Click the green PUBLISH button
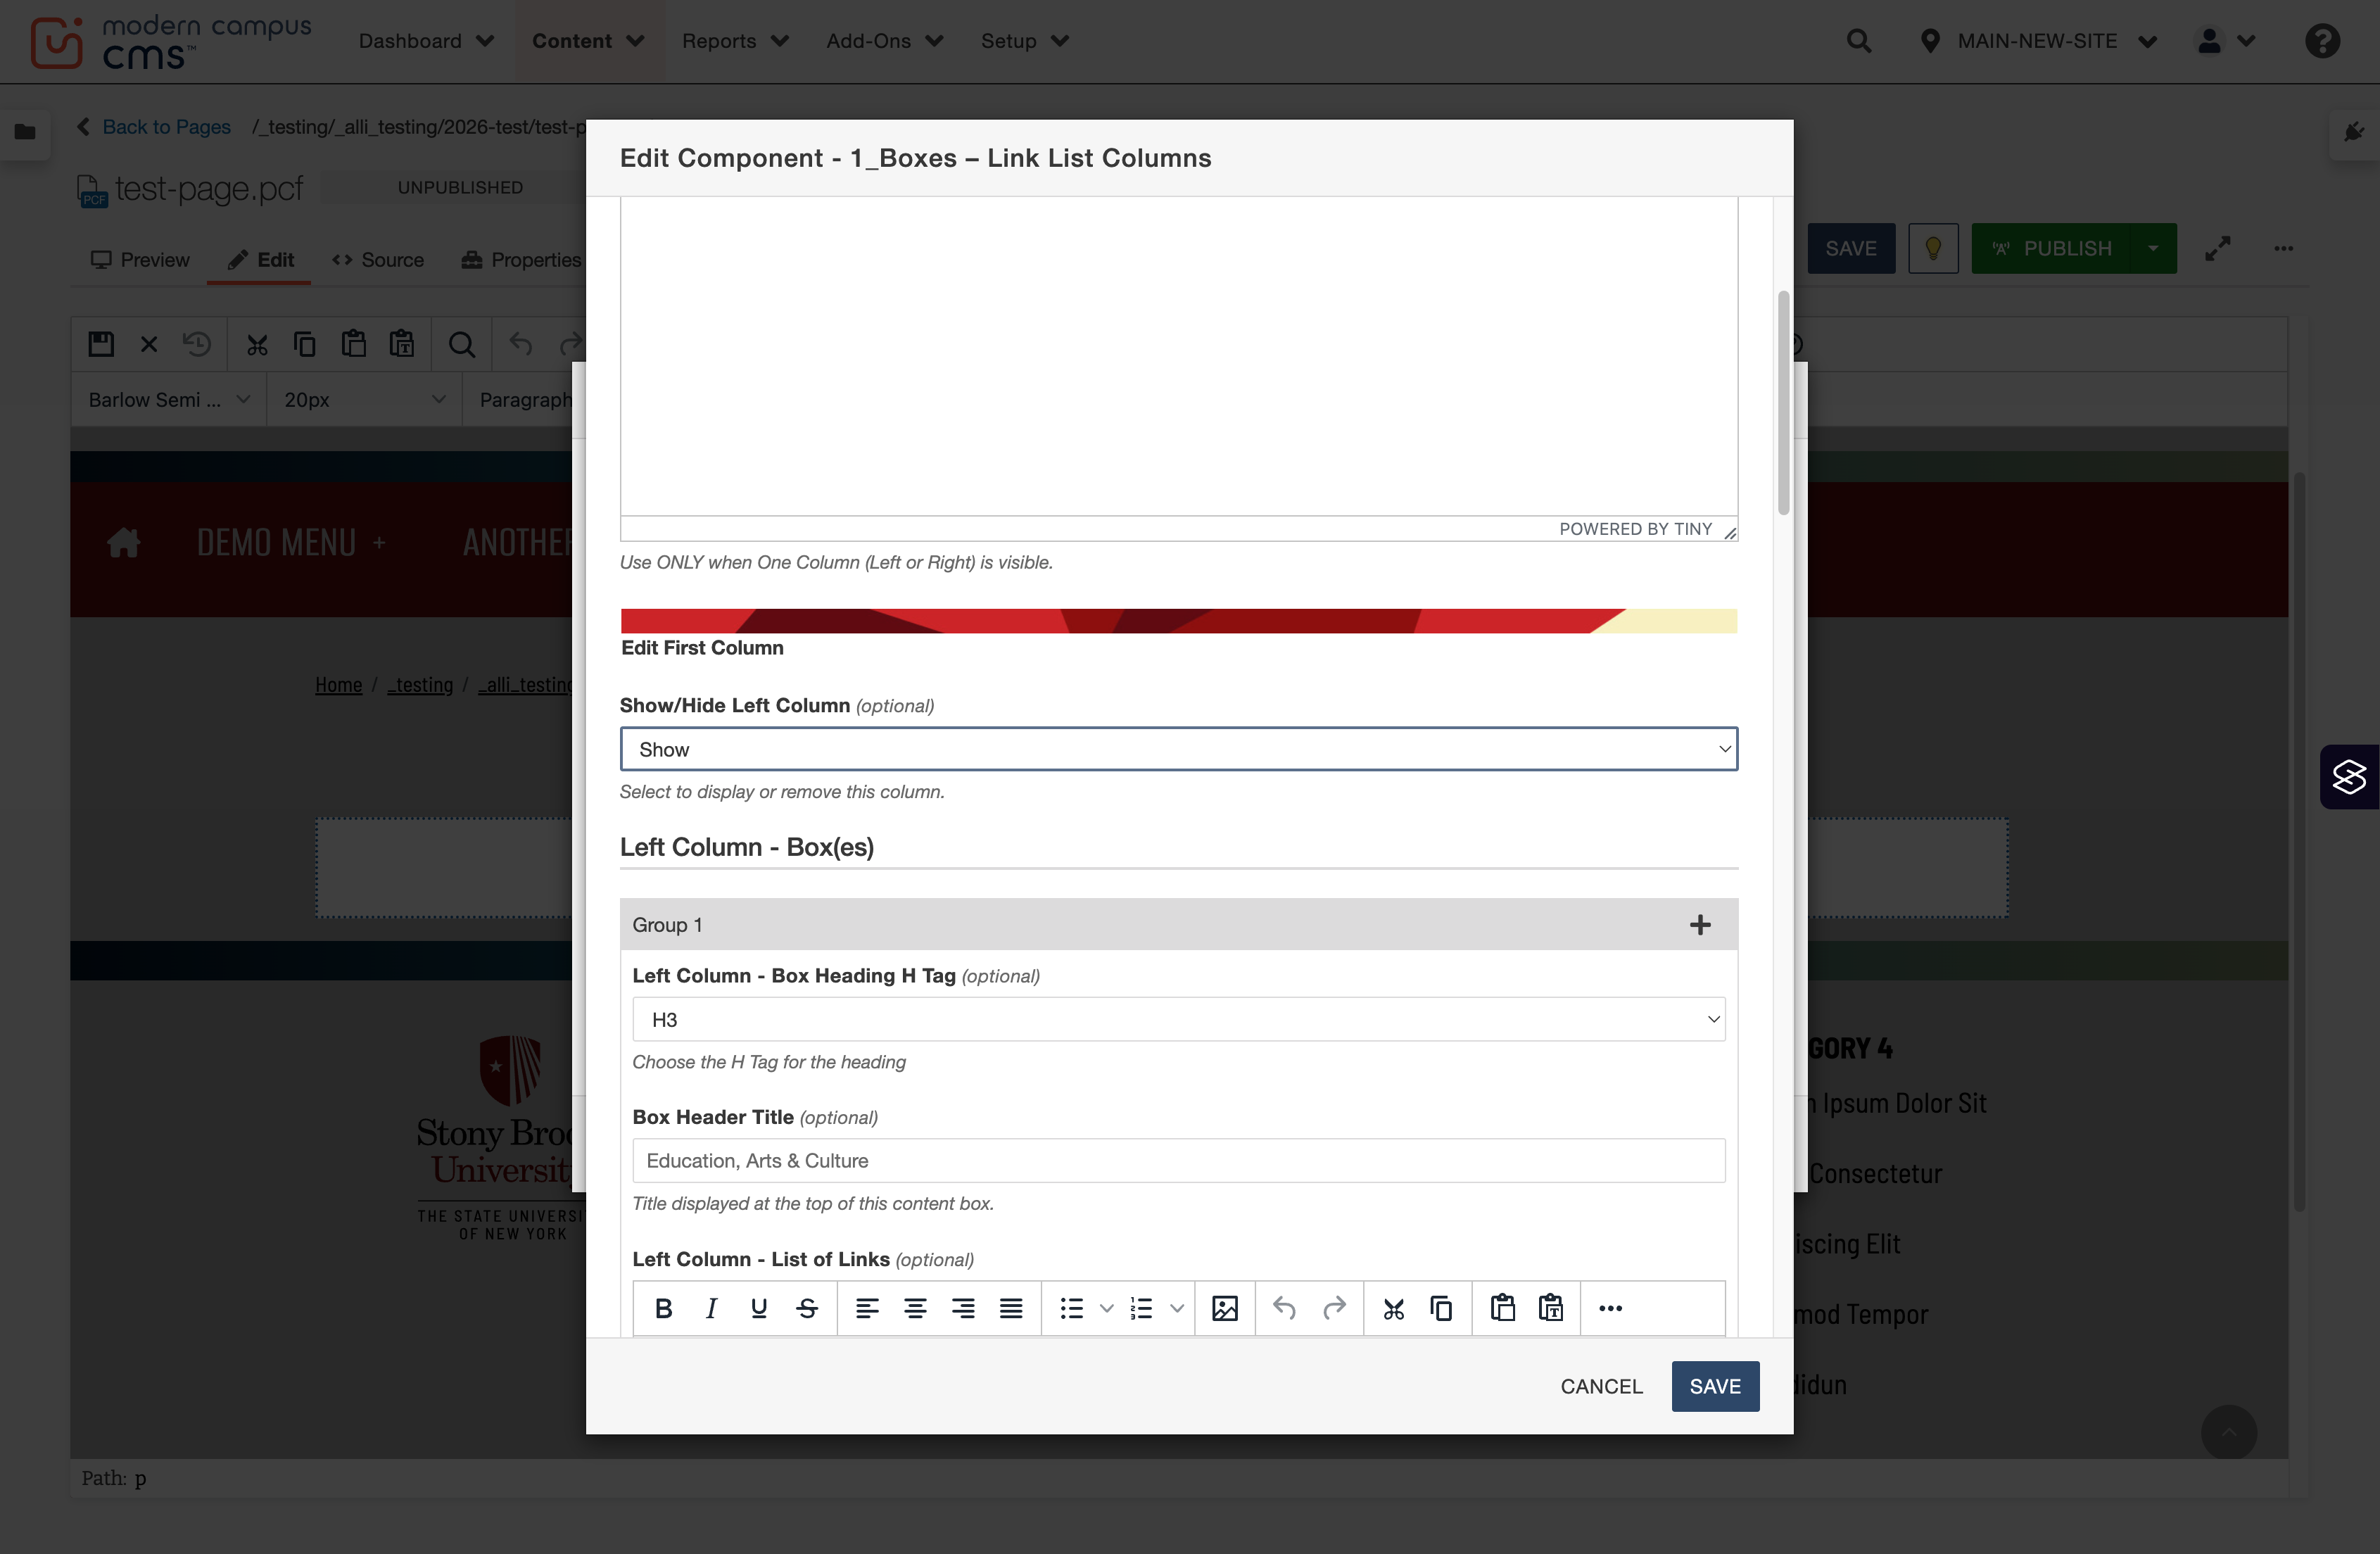Image resolution: width=2380 pixels, height=1554 pixels. tap(2051, 248)
